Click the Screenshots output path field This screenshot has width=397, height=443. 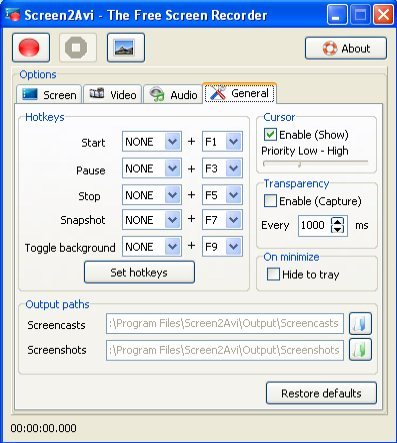click(225, 350)
